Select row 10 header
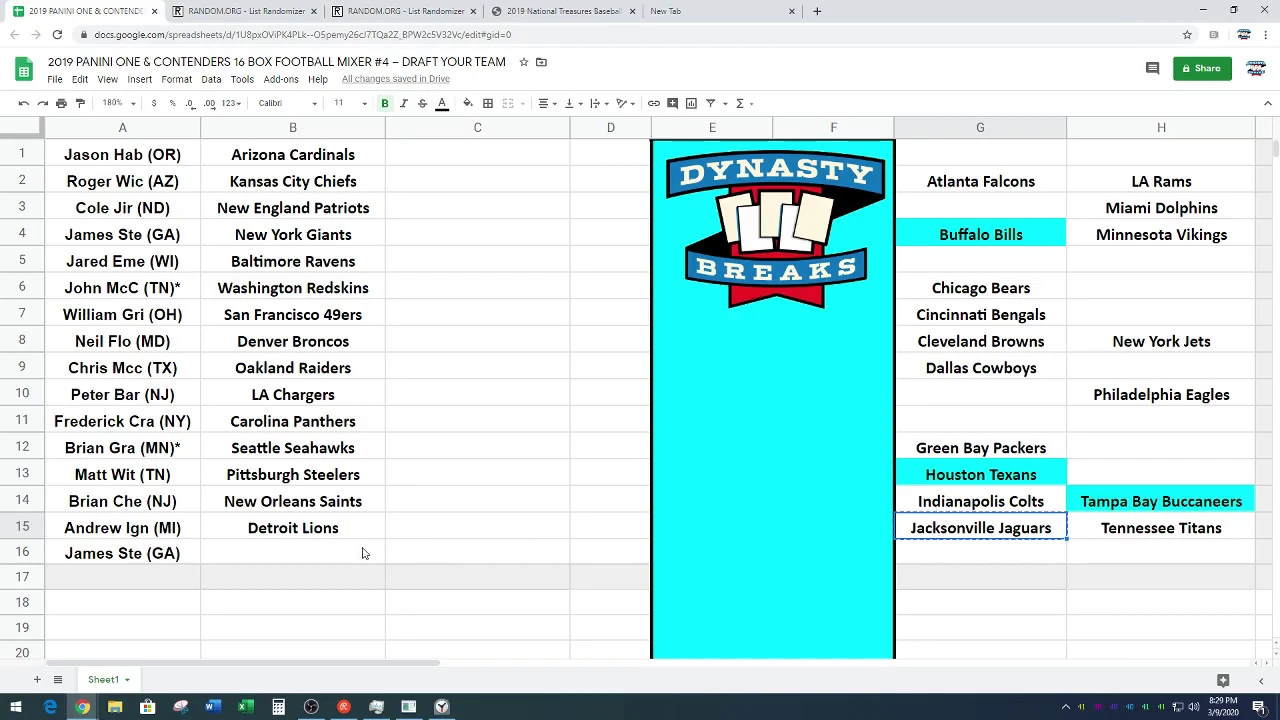1280x720 pixels. click(x=22, y=394)
